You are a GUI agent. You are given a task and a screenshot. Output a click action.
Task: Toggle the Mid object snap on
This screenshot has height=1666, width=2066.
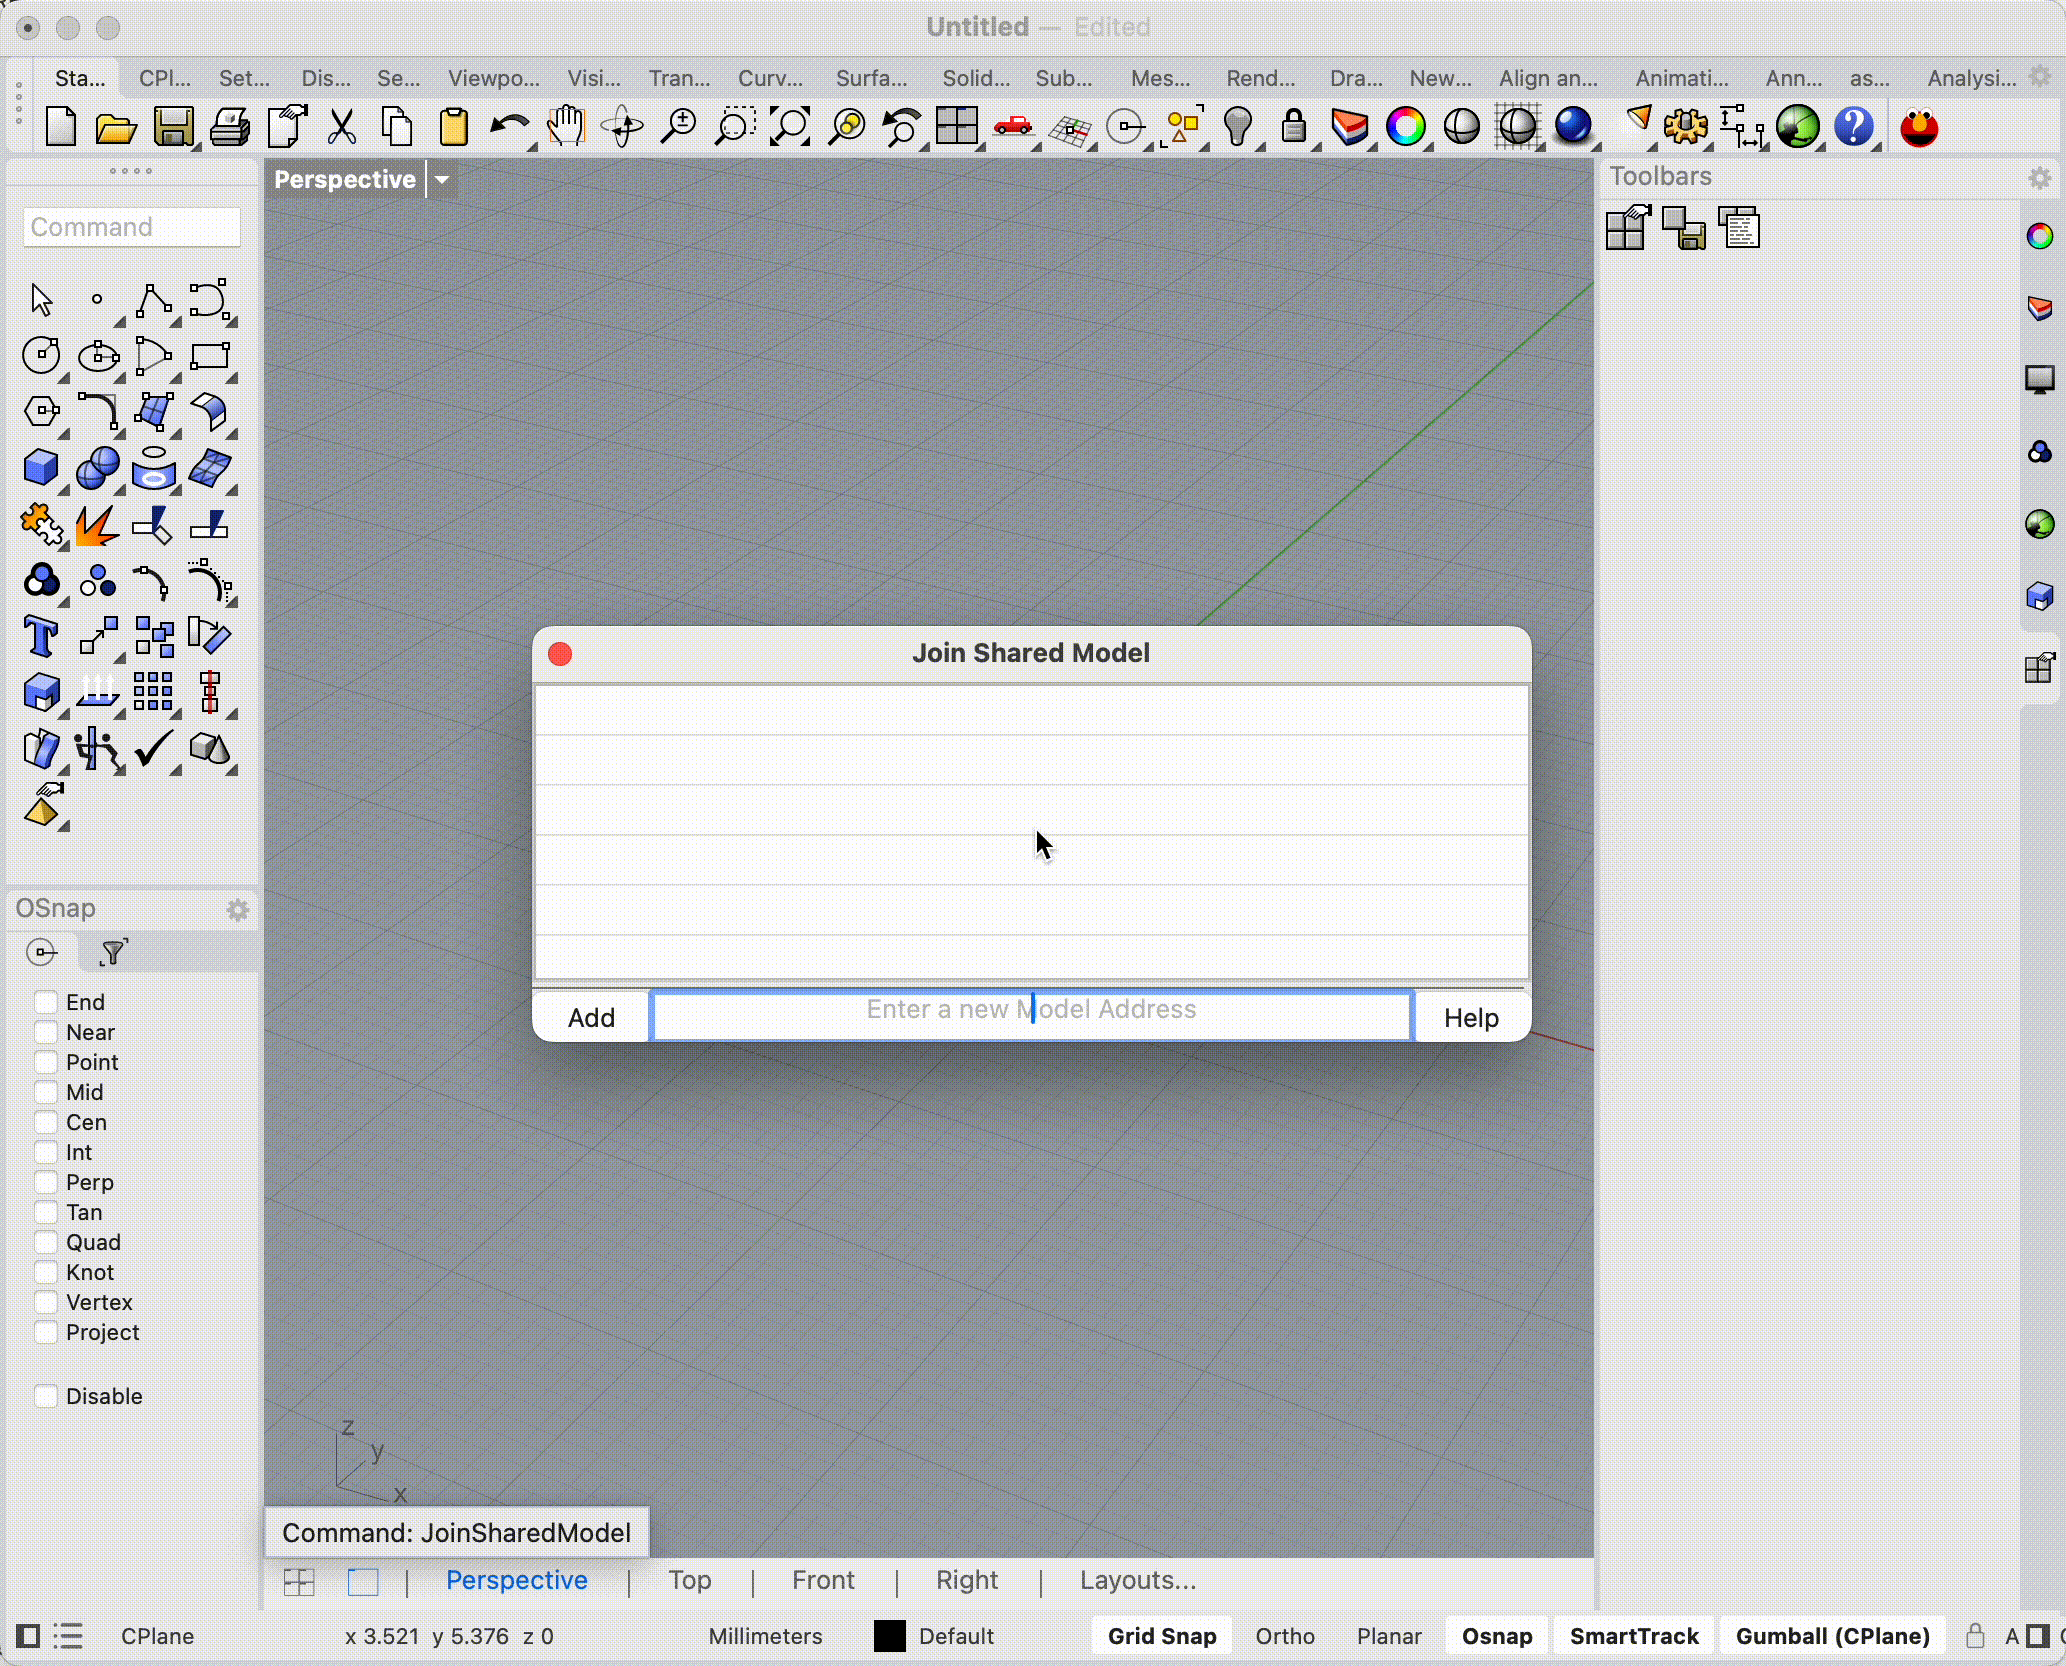[44, 1091]
